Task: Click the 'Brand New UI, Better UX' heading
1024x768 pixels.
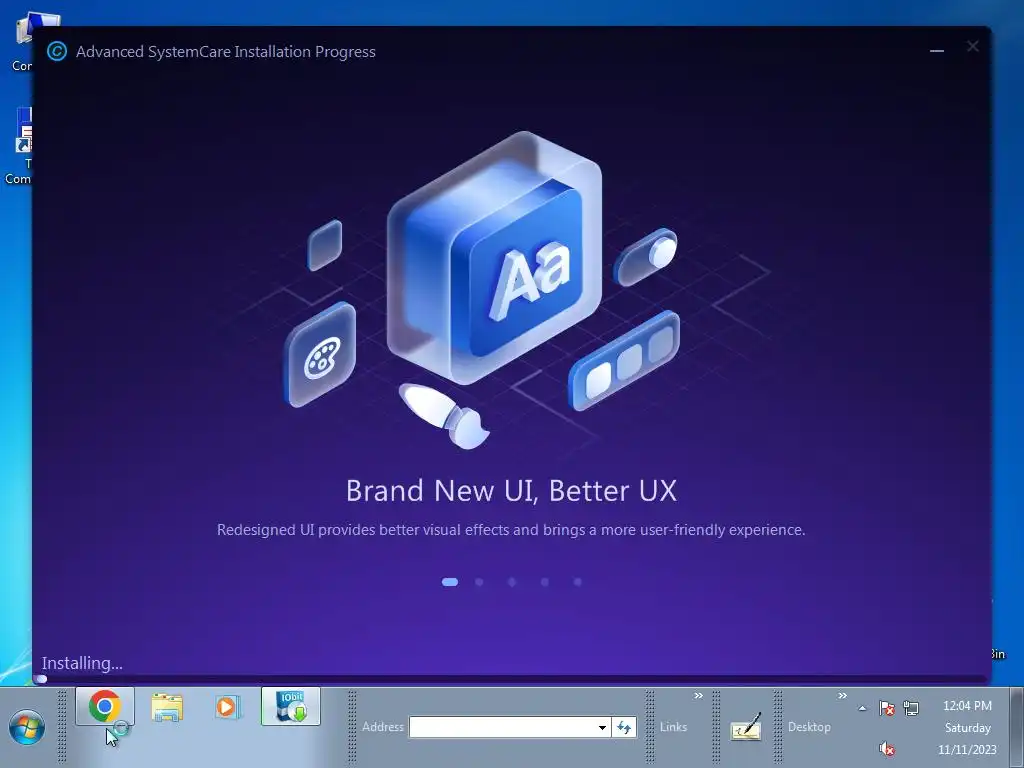Action: 511,490
